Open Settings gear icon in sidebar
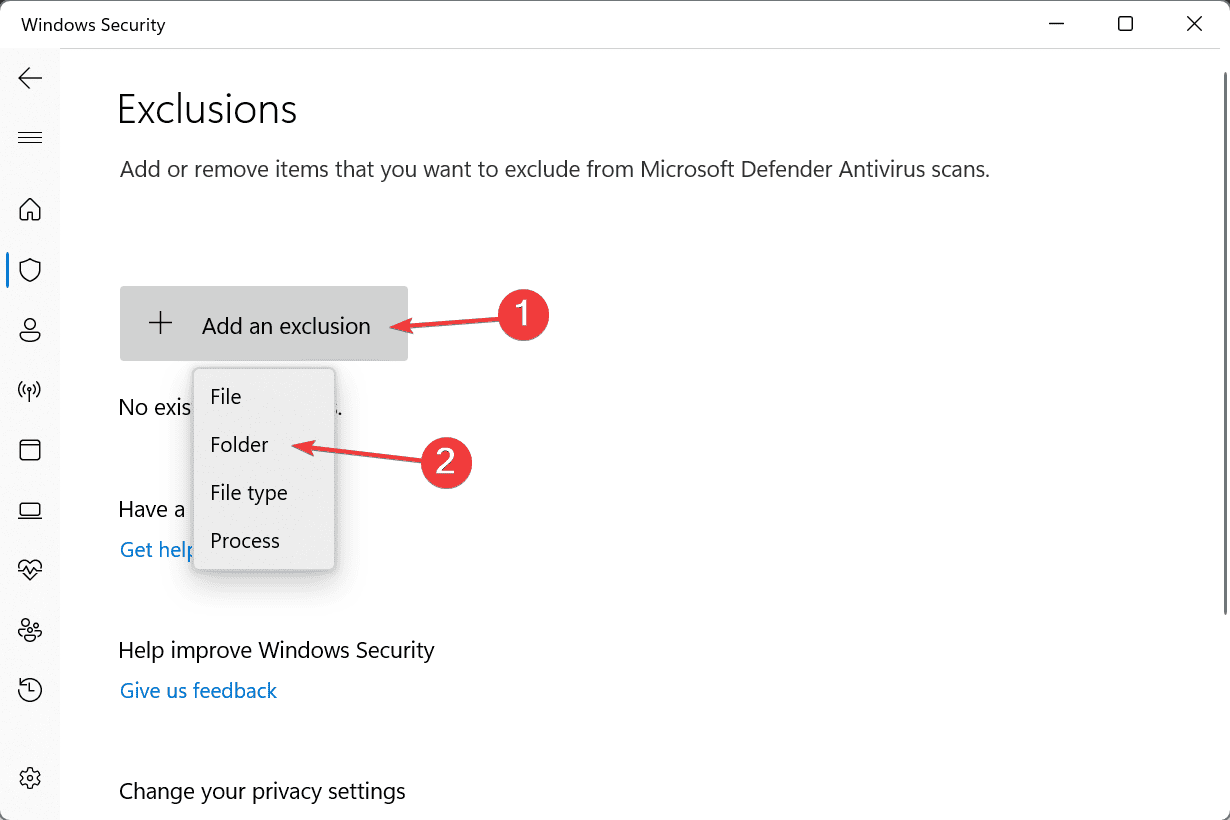The image size is (1230, 820). click(30, 777)
